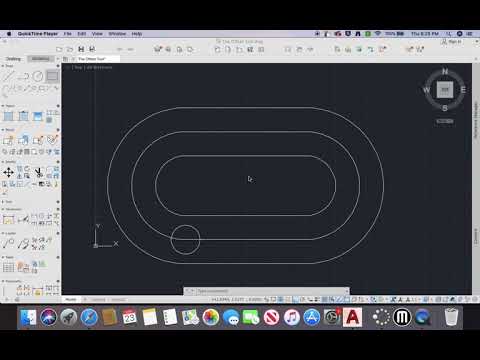The image size is (480, 360).
Task: Open the Edit menu
Action: tap(82, 34)
